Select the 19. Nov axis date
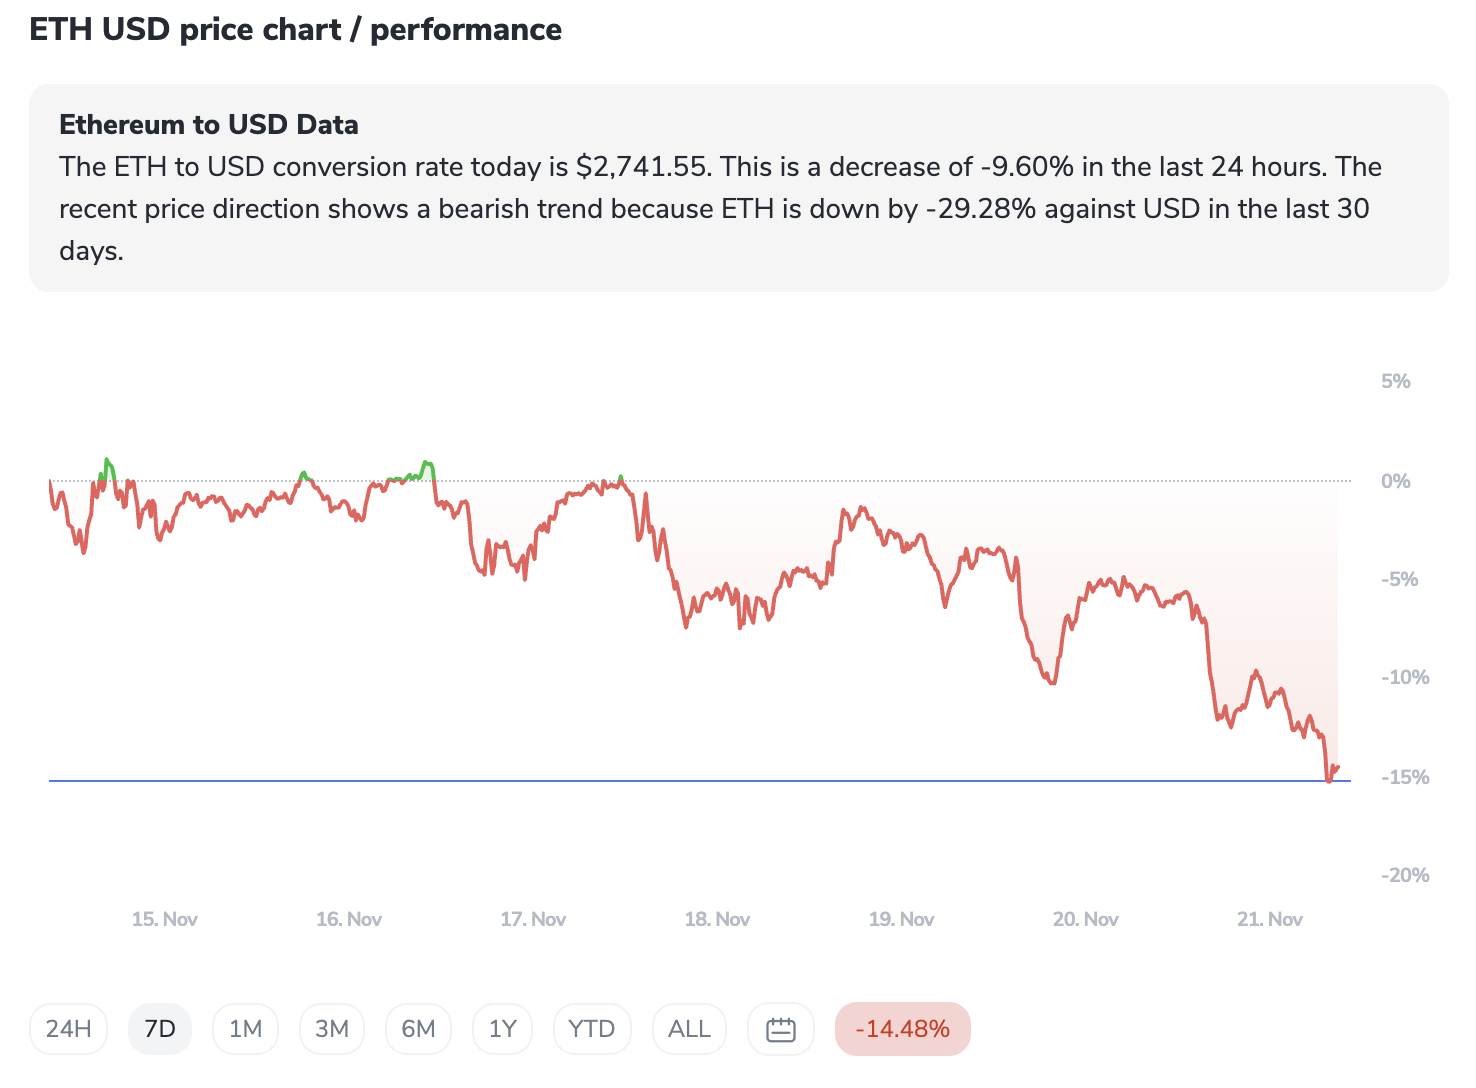The image size is (1476, 1088). (x=901, y=919)
